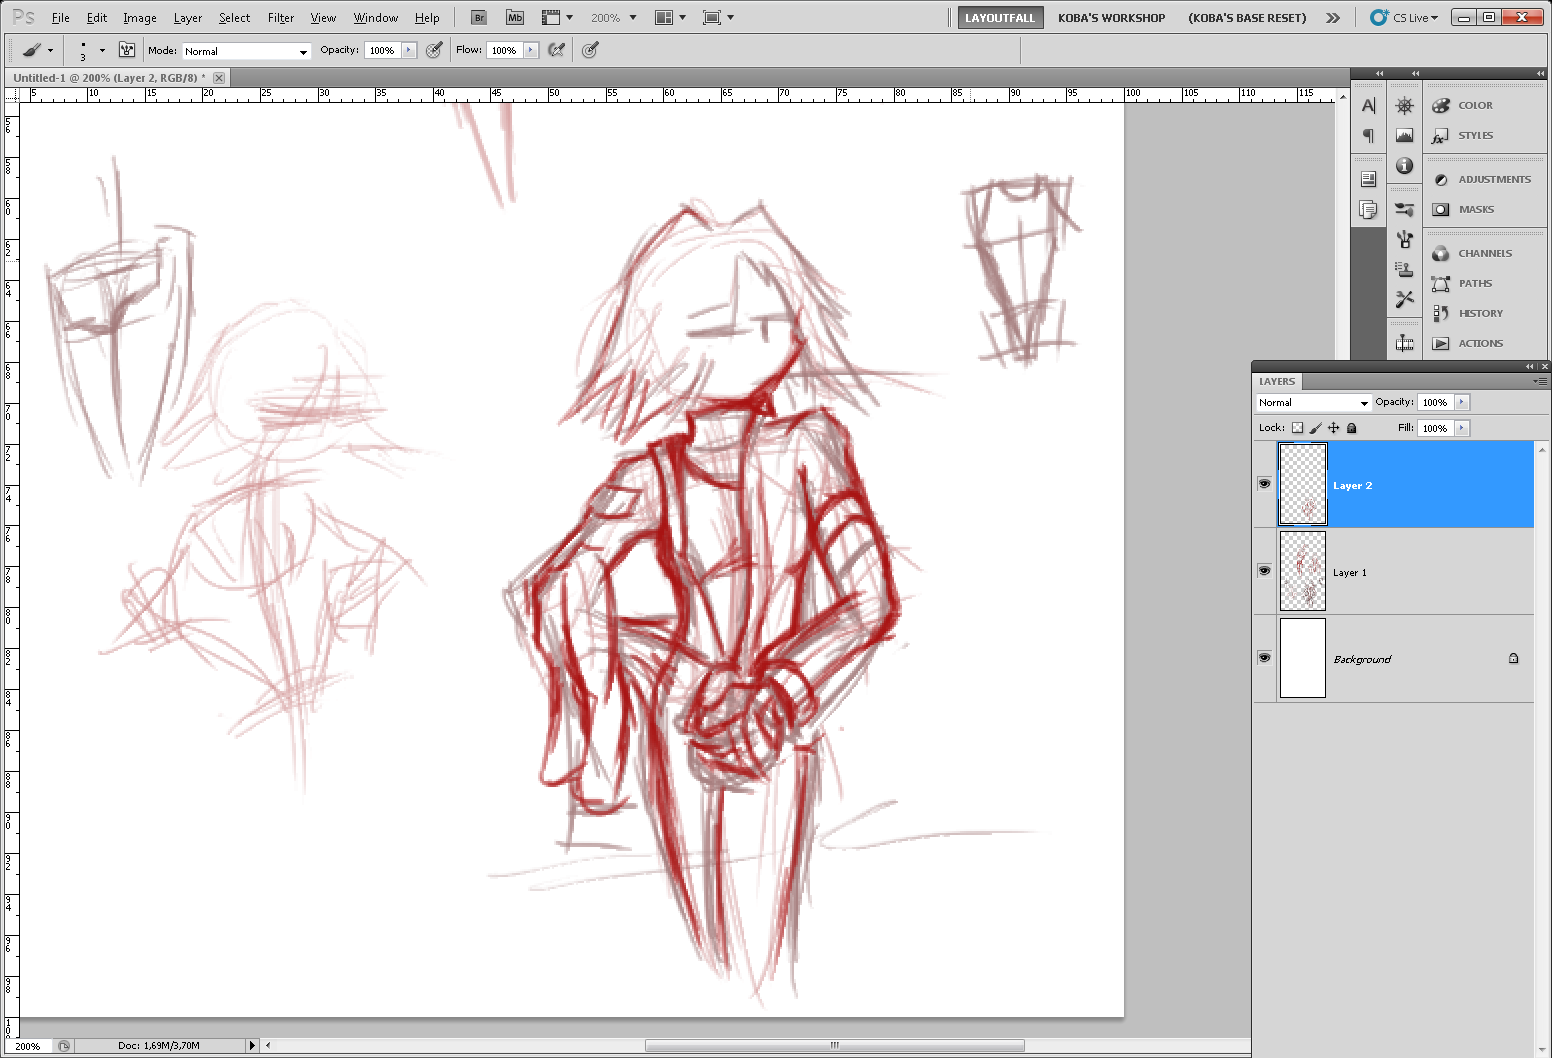Open the Brush Preset picker arrow
This screenshot has width=1552, height=1058.
(102, 50)
